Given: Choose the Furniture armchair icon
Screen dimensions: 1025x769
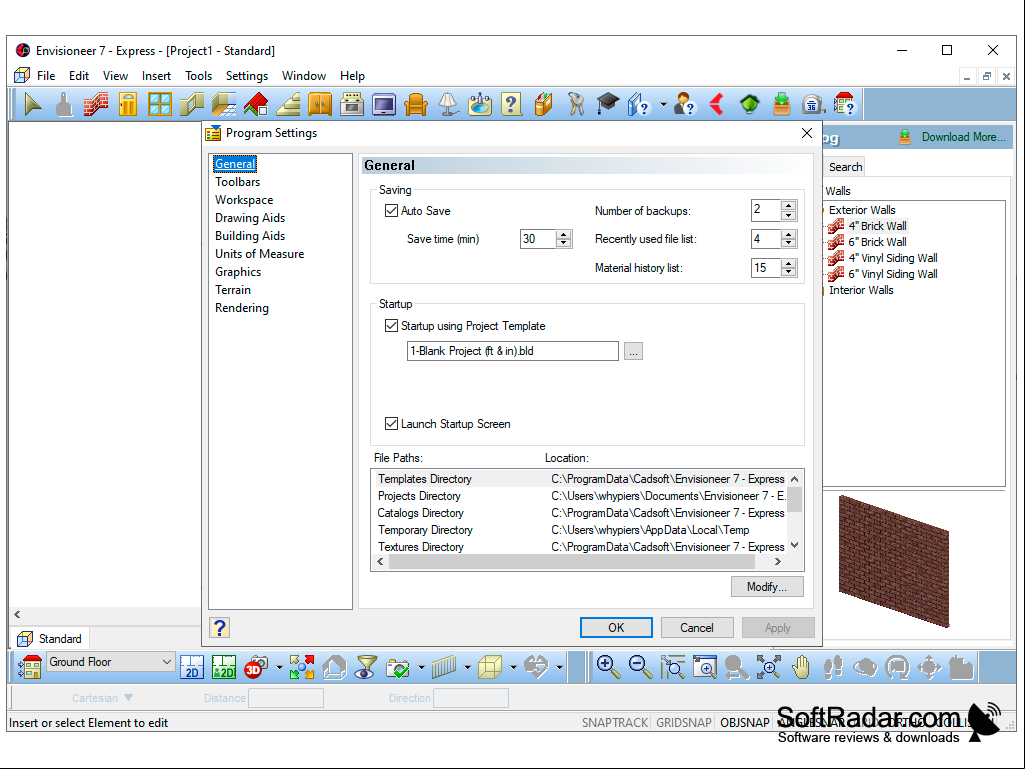Looking at the screenshot, I should pyautogui.click(x=416, y=104).
